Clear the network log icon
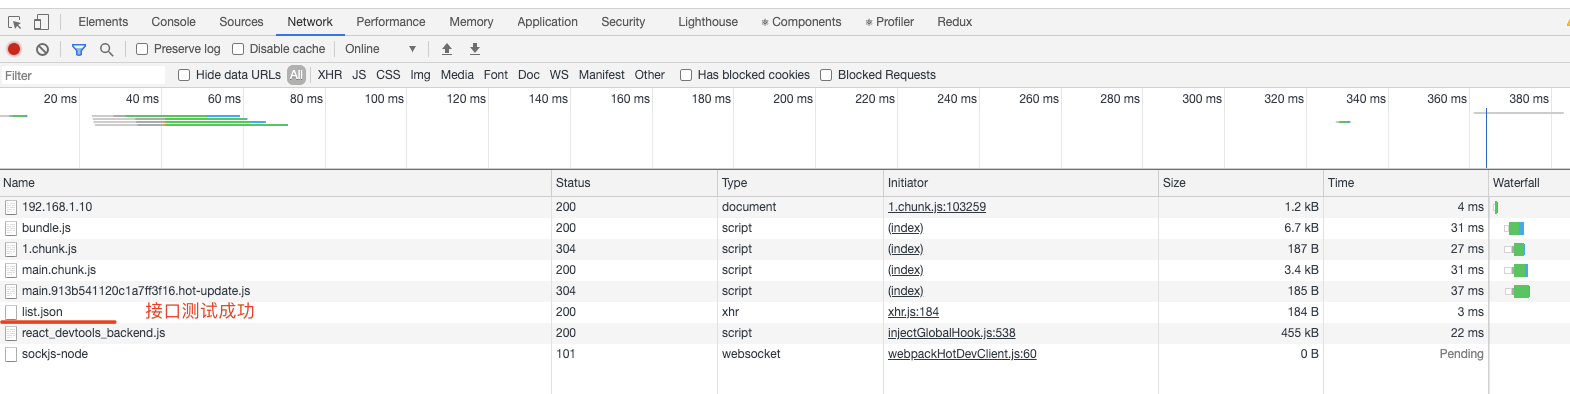This screenshot has width=1570, height=394. point(42,49)
